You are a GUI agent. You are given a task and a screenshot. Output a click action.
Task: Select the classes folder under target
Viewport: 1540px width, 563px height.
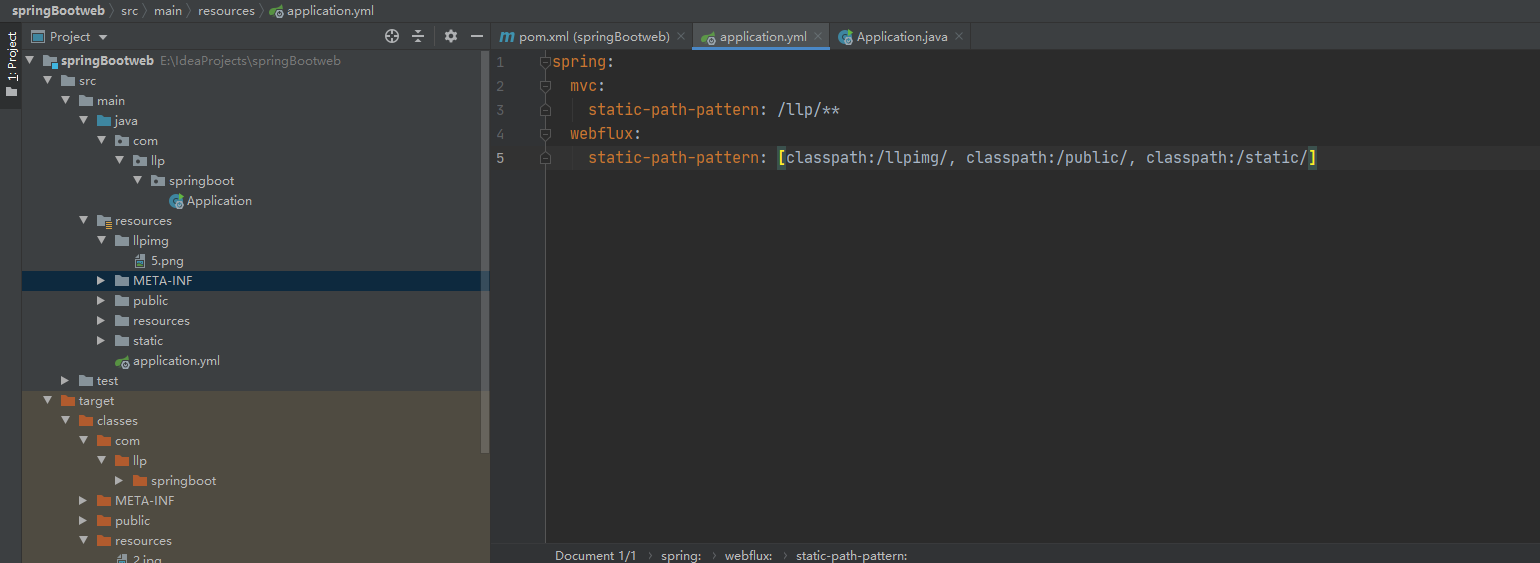[117, 421]
